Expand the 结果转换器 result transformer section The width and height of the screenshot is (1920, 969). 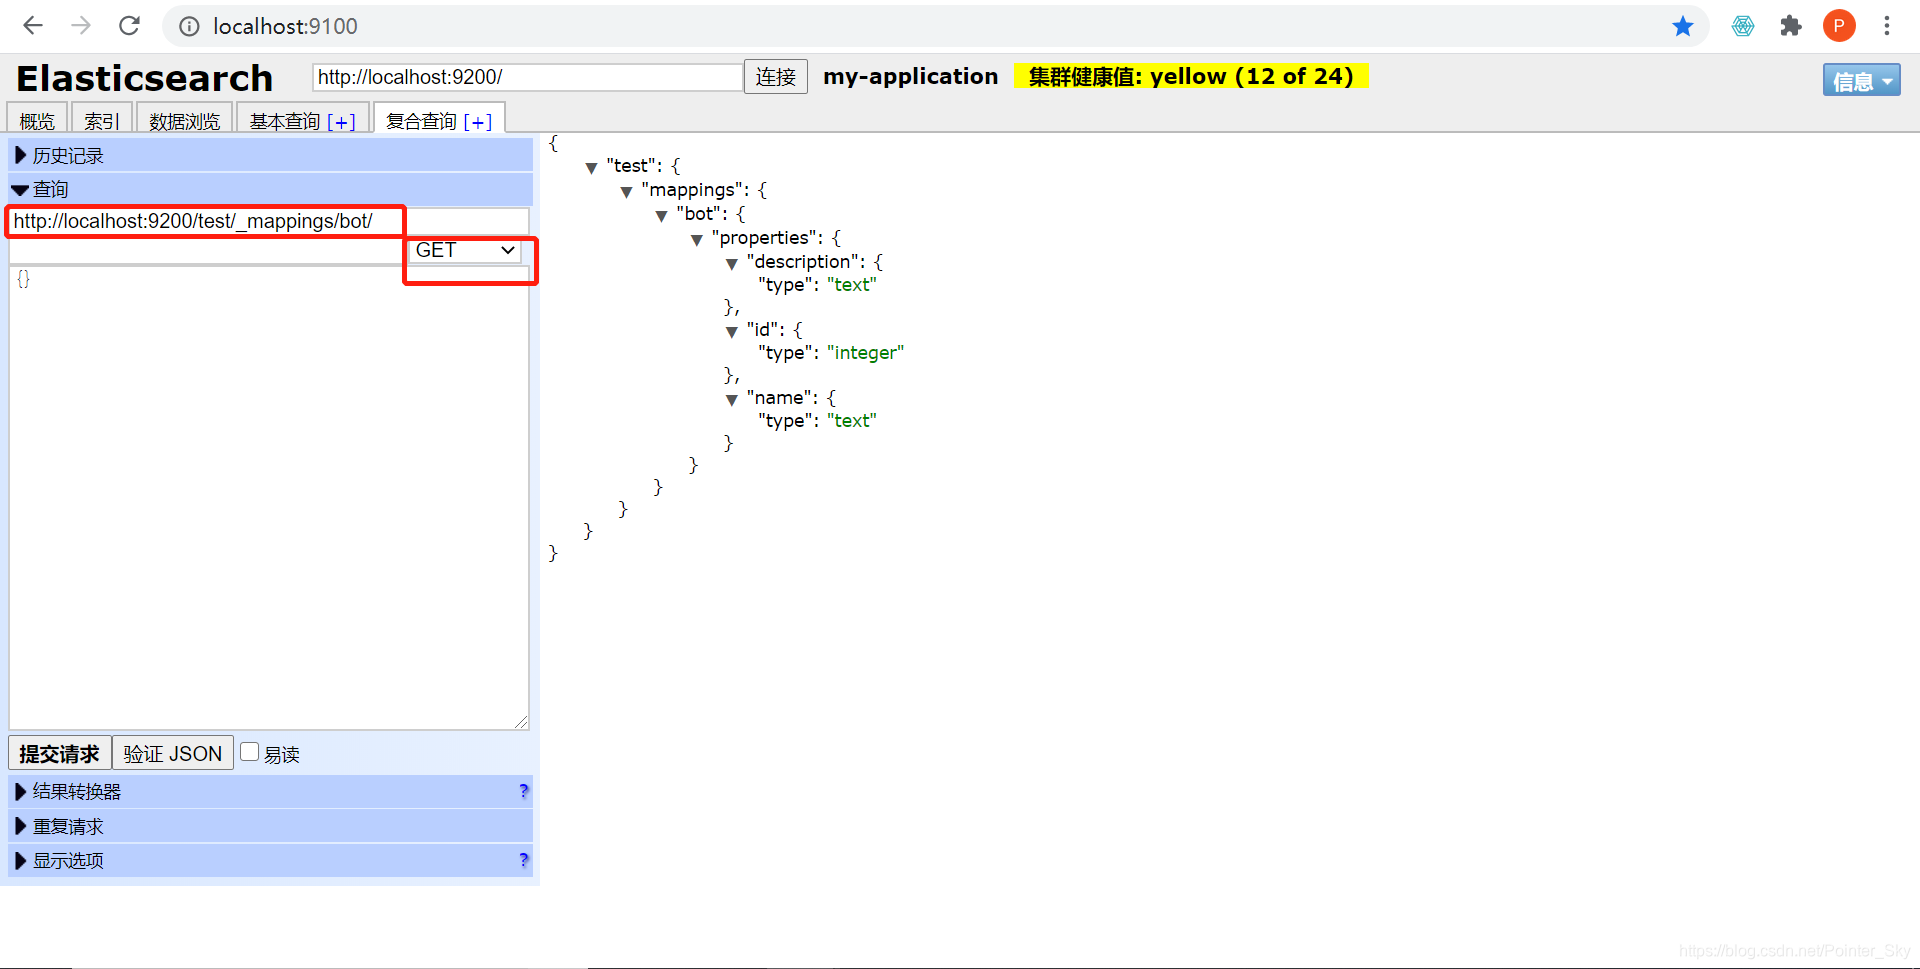click(x=270, y=791)
